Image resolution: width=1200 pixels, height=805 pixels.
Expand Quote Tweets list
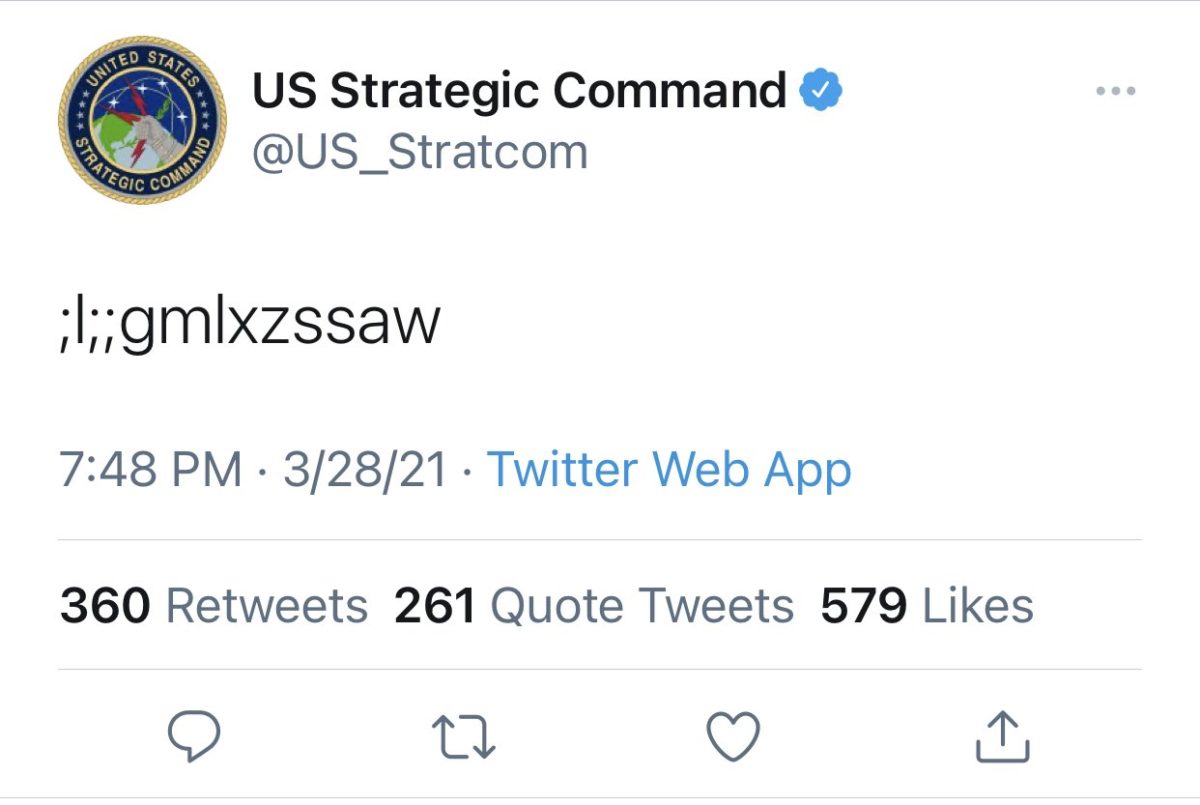(x=594, y=604)
